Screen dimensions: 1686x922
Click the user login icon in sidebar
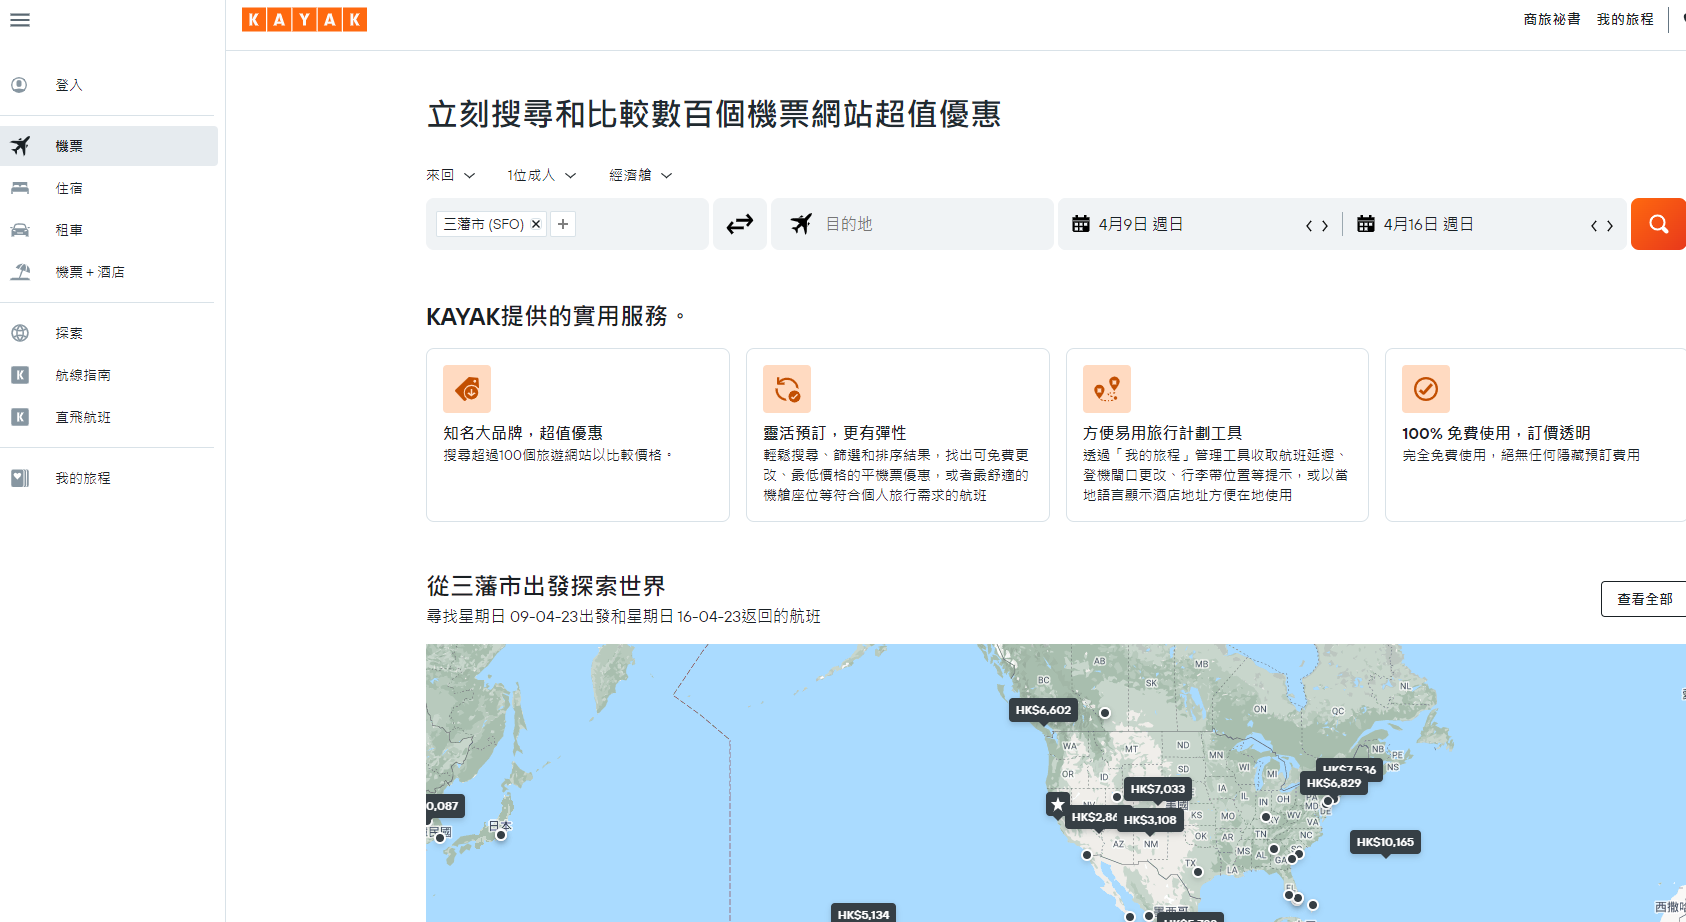pos(20,85)
